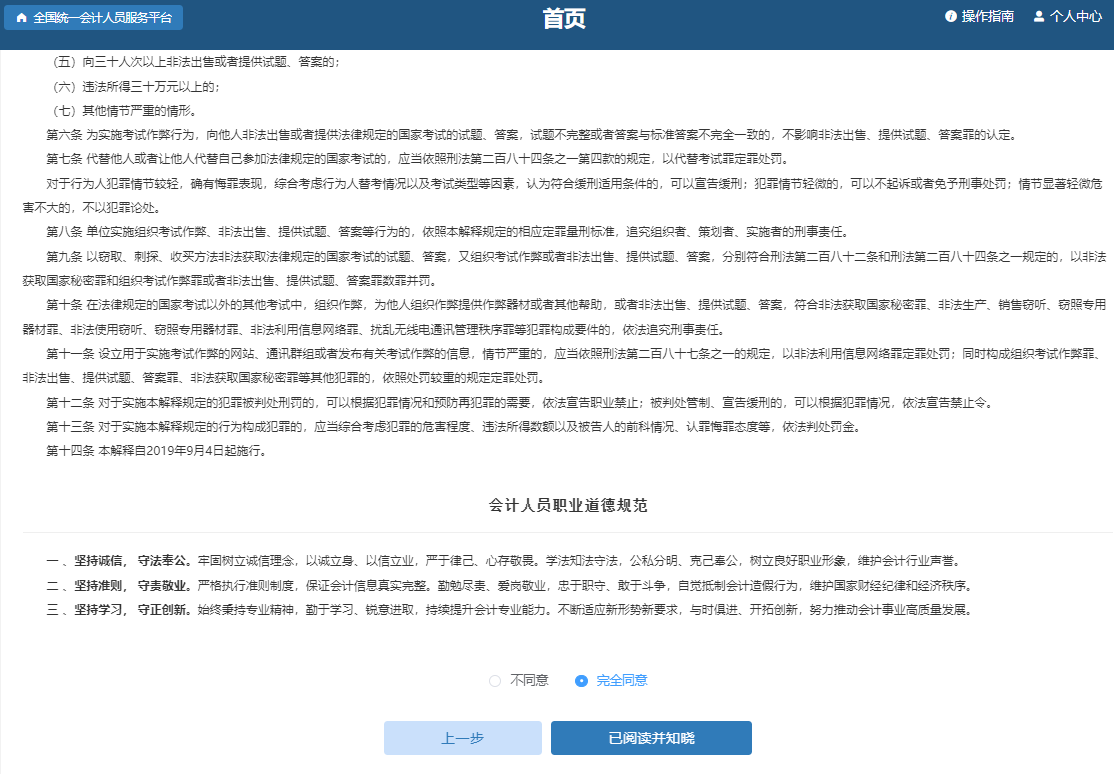Click the 上一步 button to go back
Screen dimensions: 1114x774
tap(462, 738)
